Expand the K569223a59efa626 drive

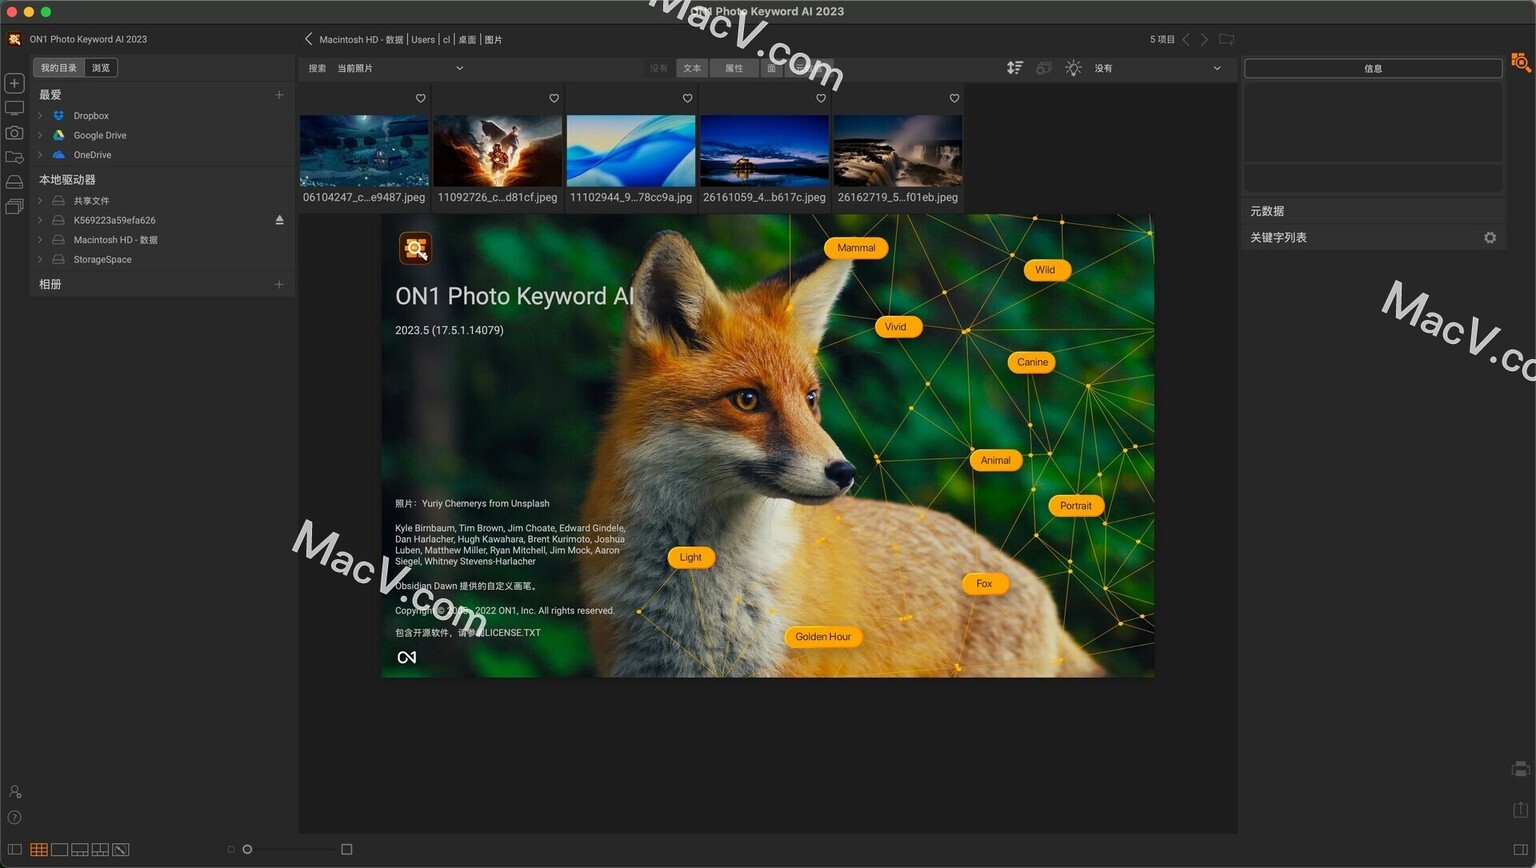click(40, 220)
